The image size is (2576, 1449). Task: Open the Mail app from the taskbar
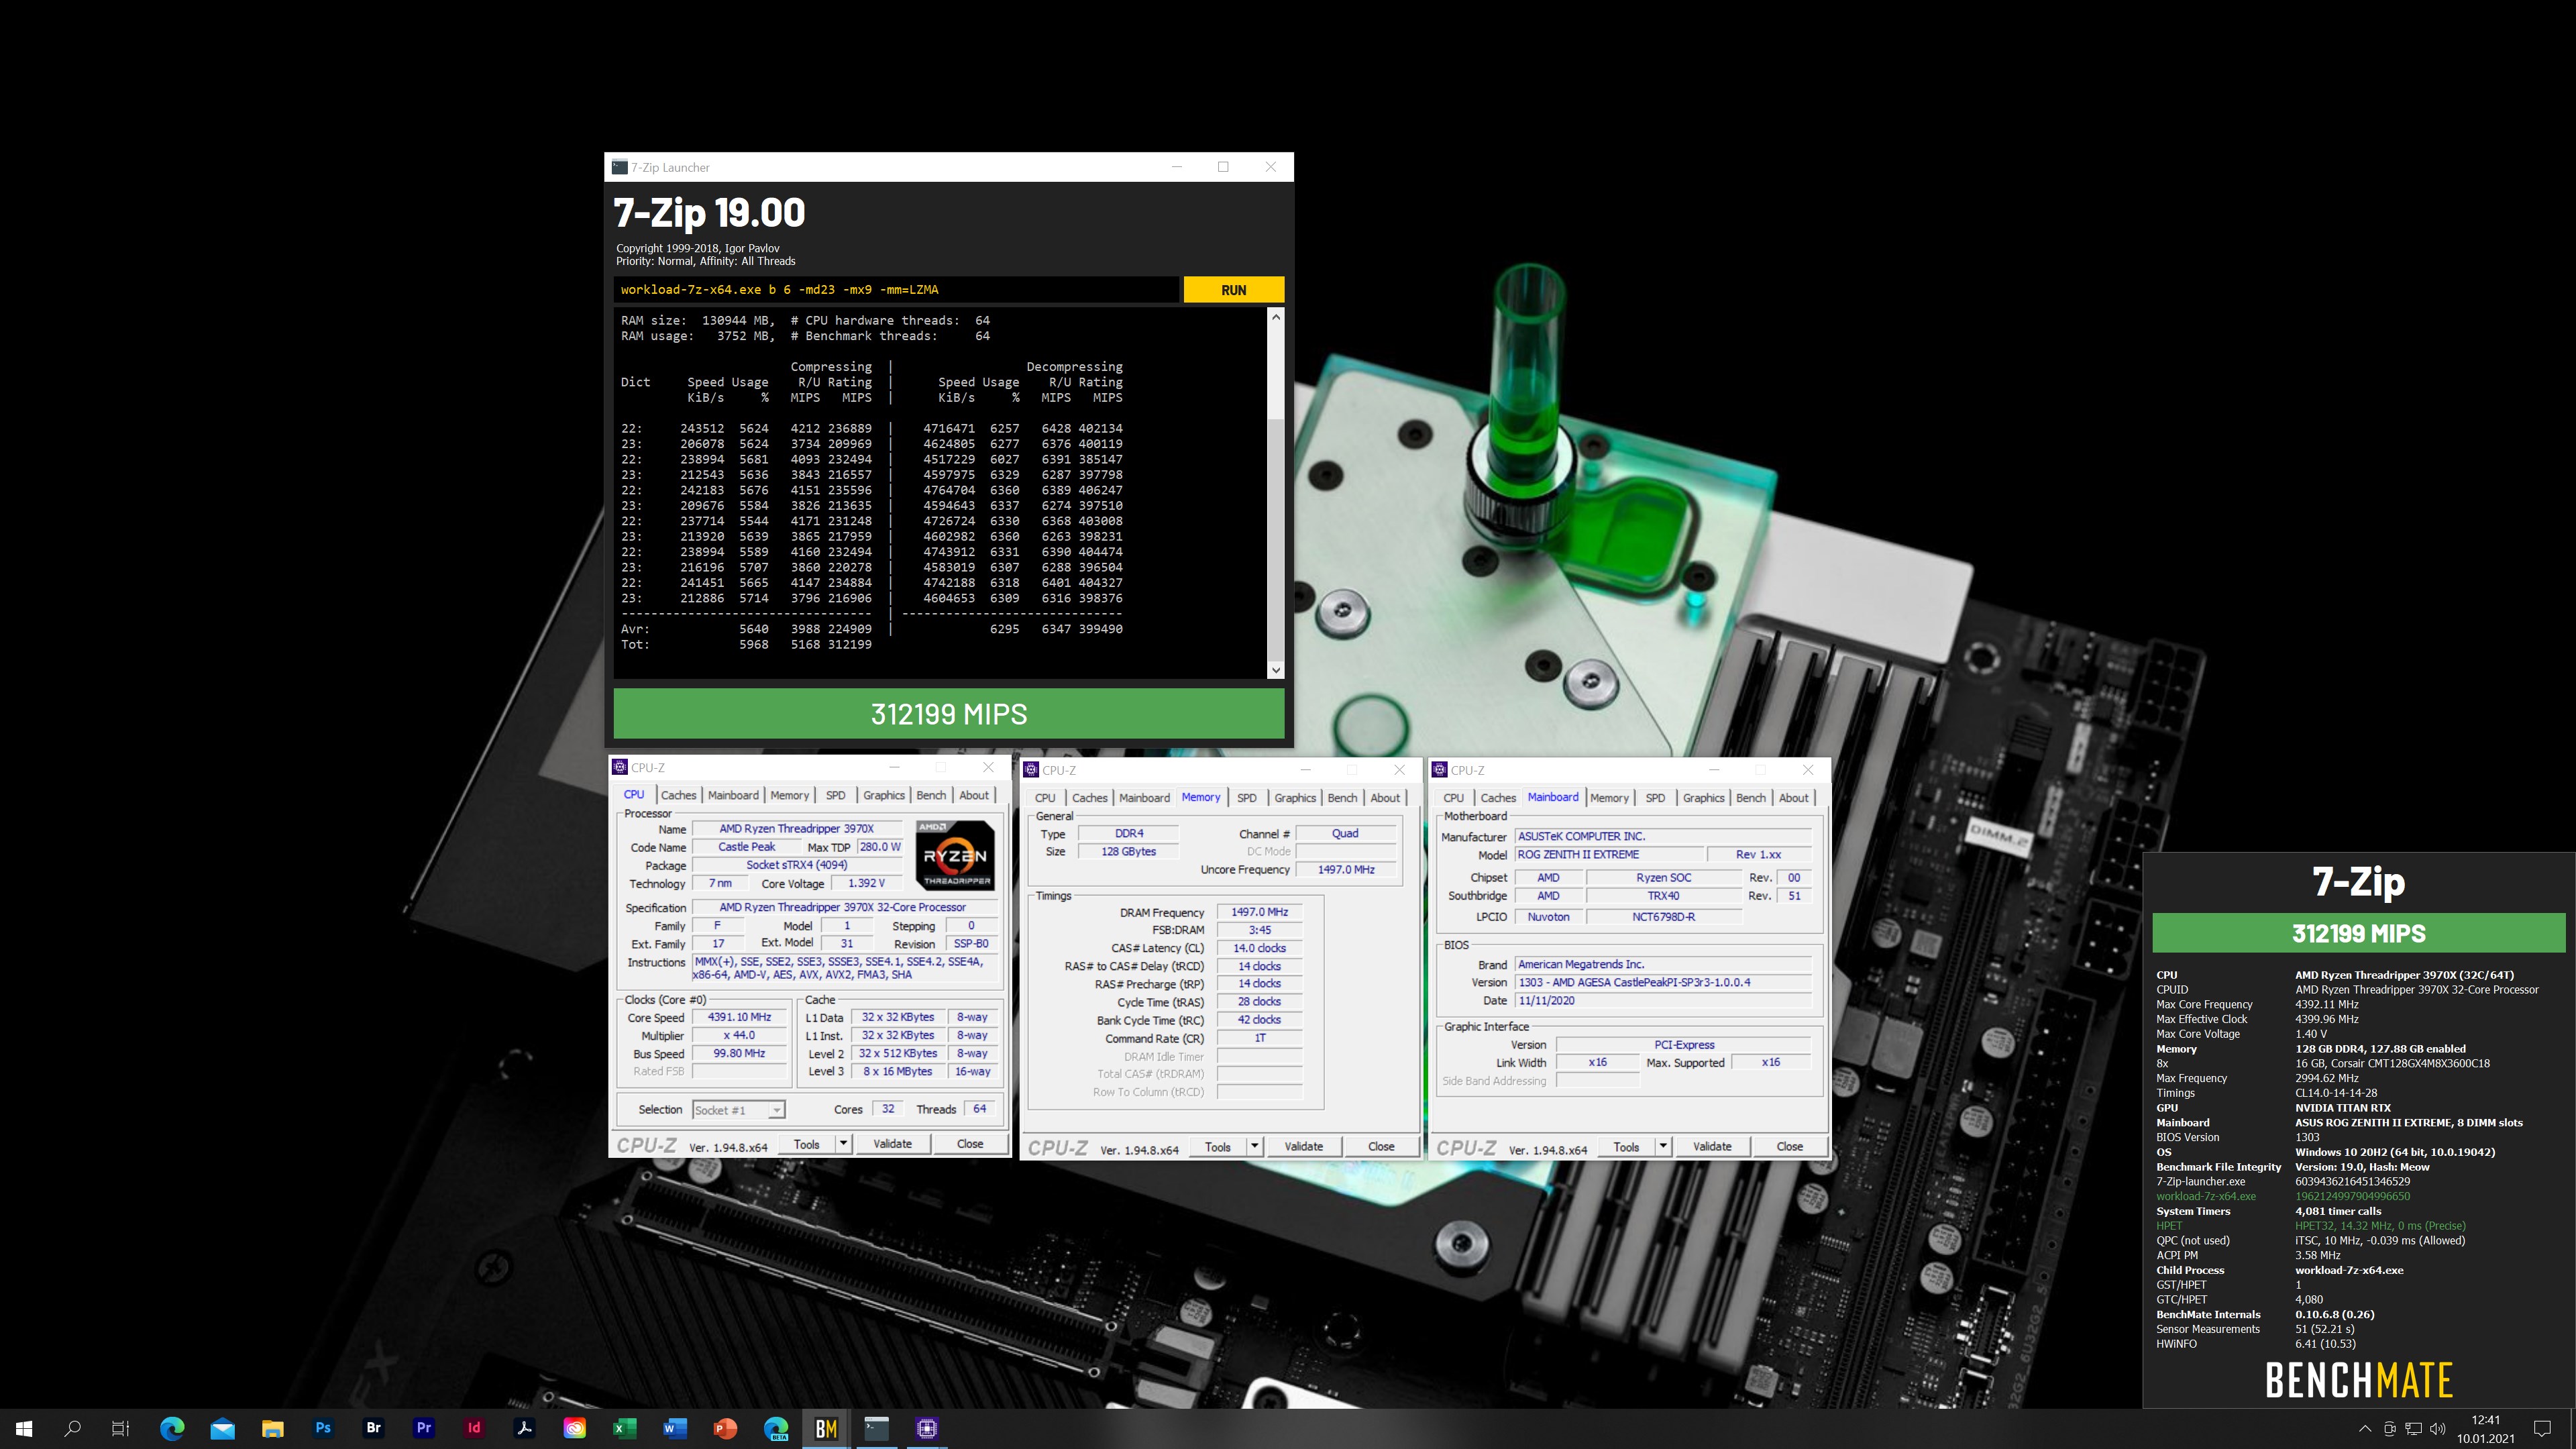pos(222,1428)
